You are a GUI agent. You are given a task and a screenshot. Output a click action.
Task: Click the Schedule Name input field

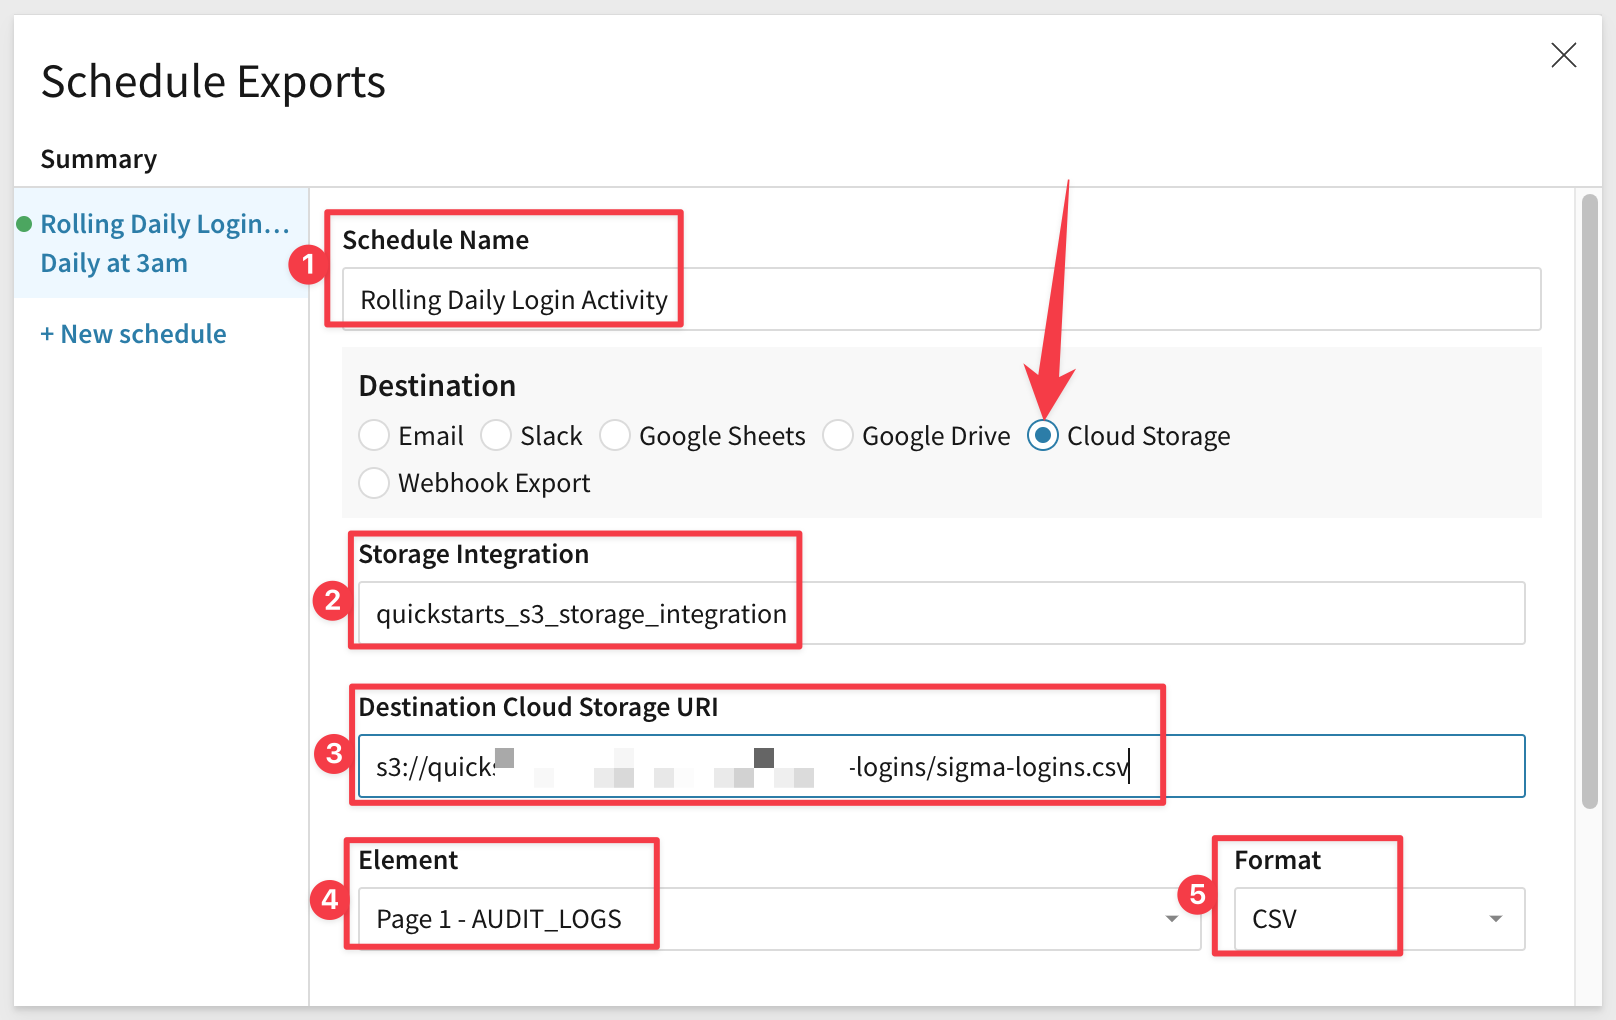click(x=941, y=299)
